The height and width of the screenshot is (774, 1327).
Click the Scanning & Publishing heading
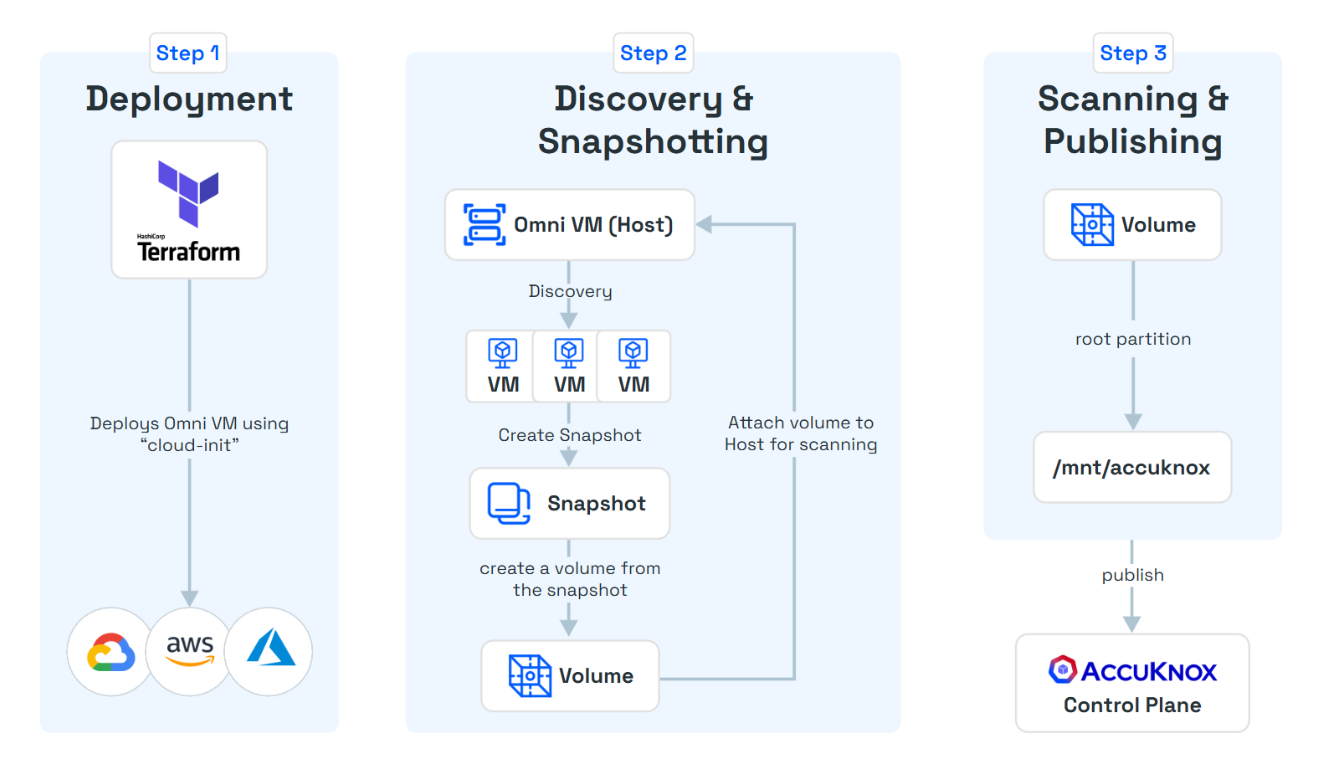(x=1132, y=120)
